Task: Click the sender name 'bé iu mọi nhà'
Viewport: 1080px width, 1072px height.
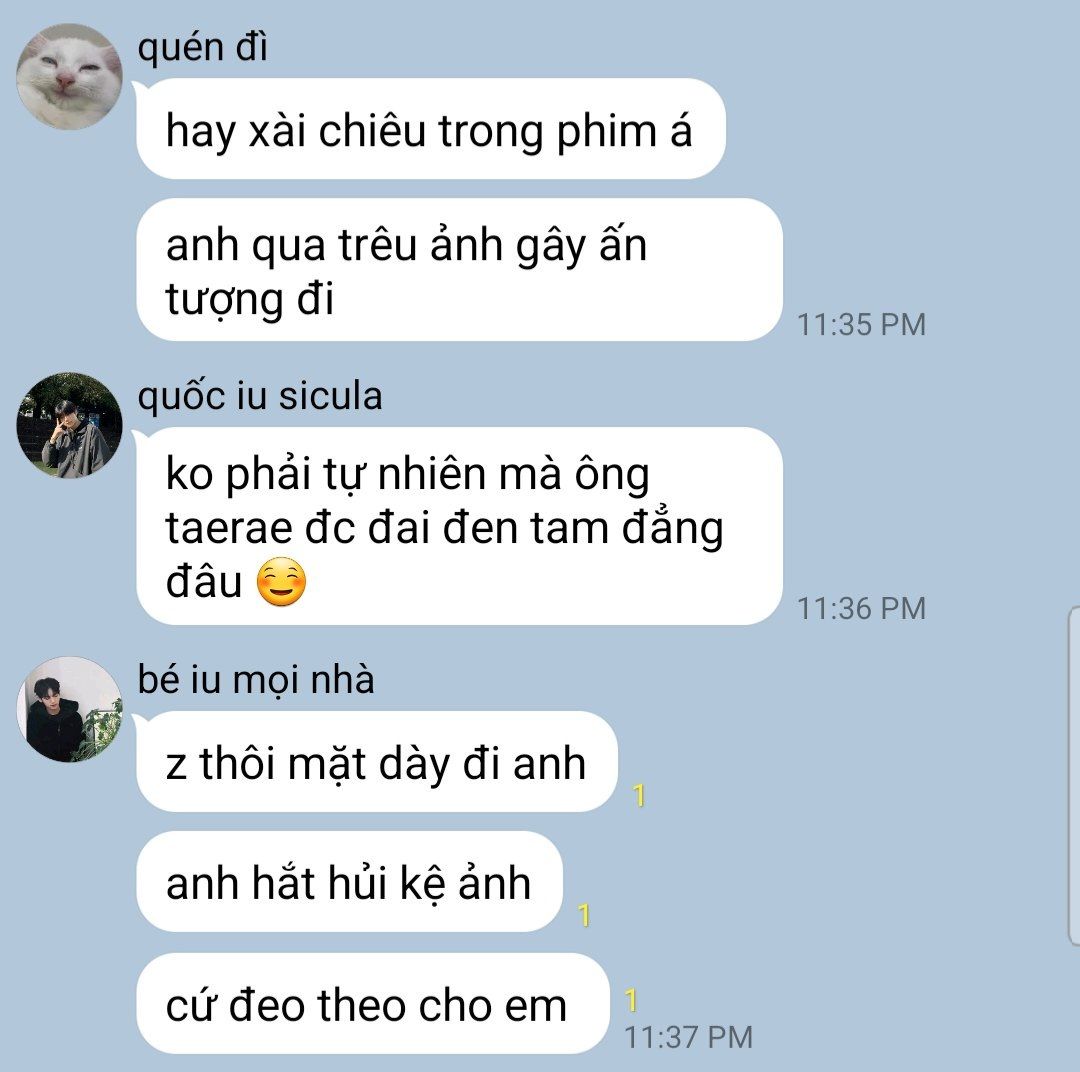Action: (x=256, y=679)
